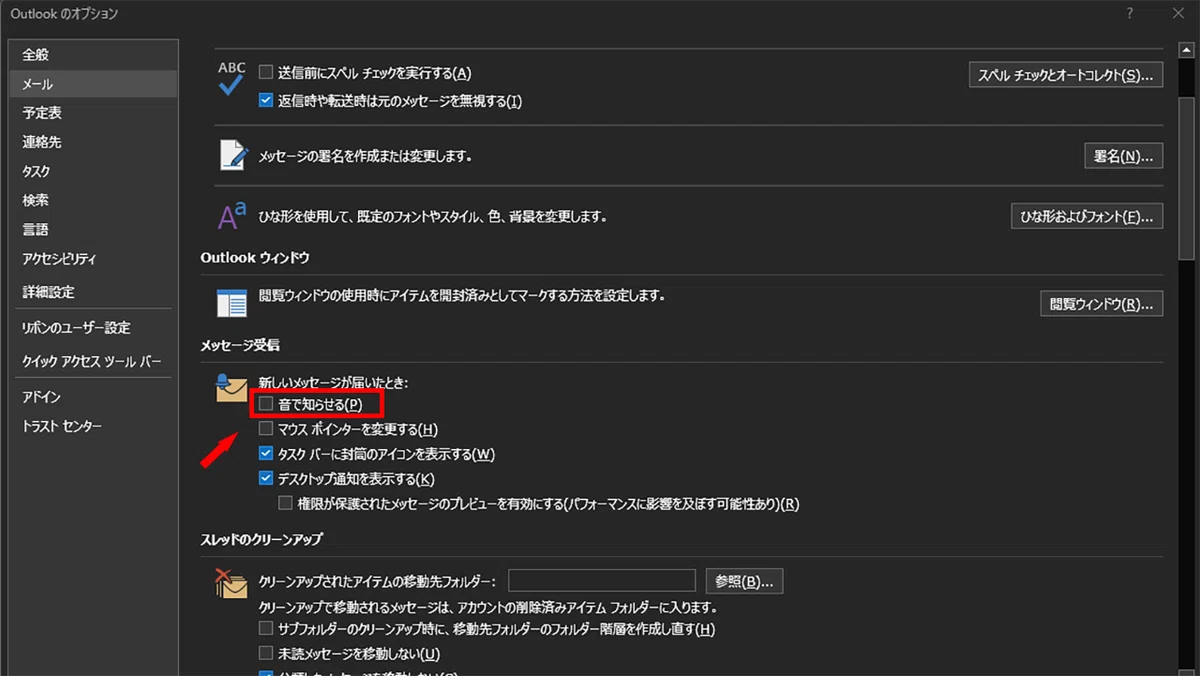
Task: Tick the 音で知らせる checkbox
Action: [x=266, y=404]
